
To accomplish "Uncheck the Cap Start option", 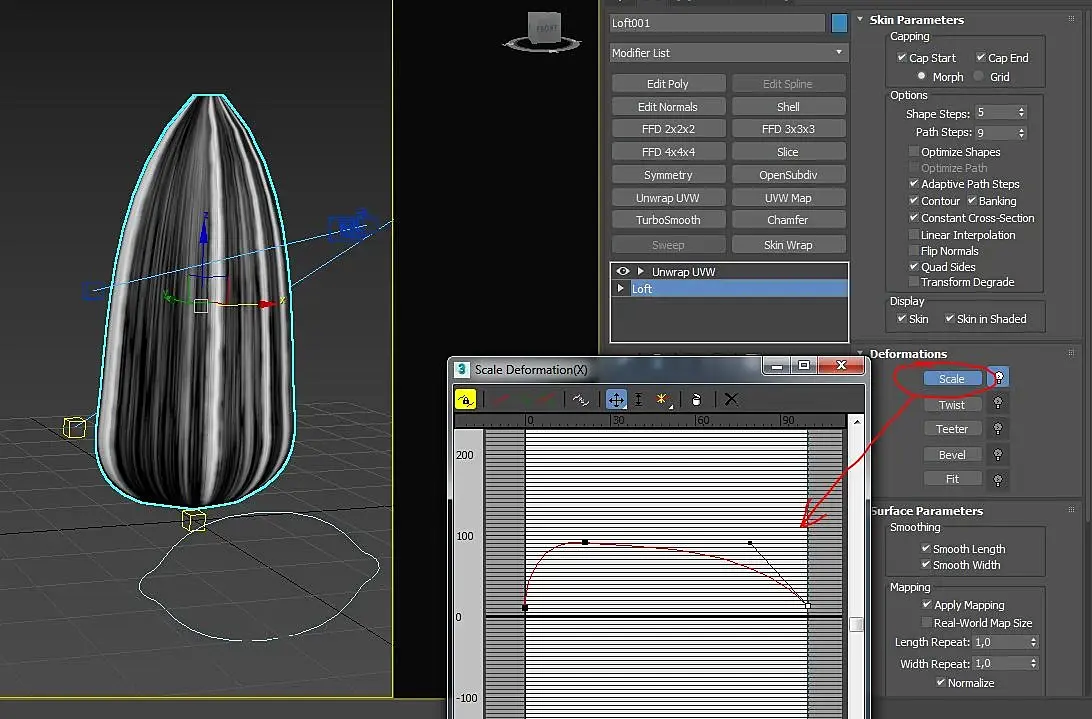I will pos(902,58).
